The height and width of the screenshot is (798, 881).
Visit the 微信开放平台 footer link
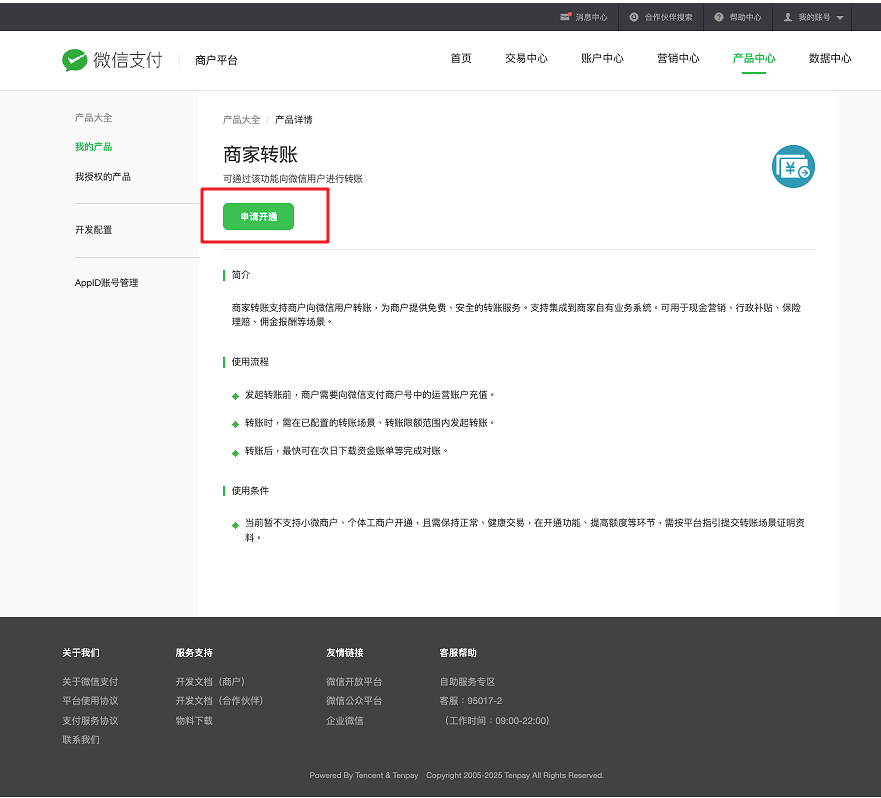[354, 682]
